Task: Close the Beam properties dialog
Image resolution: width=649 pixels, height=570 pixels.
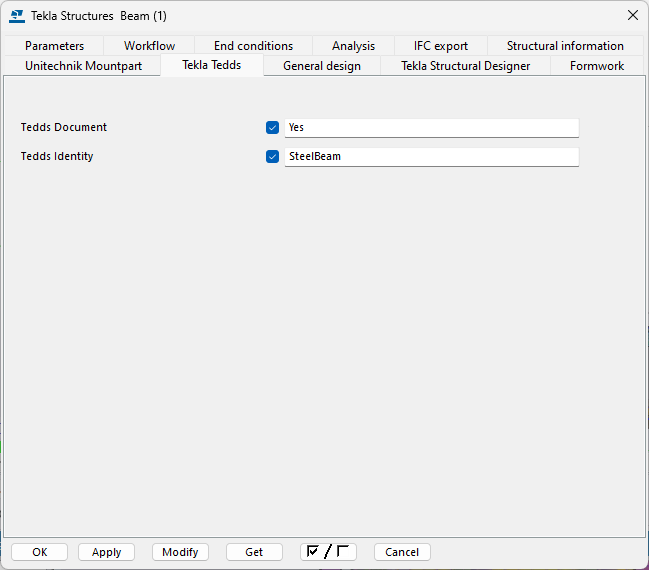Action: coord(632,15)
